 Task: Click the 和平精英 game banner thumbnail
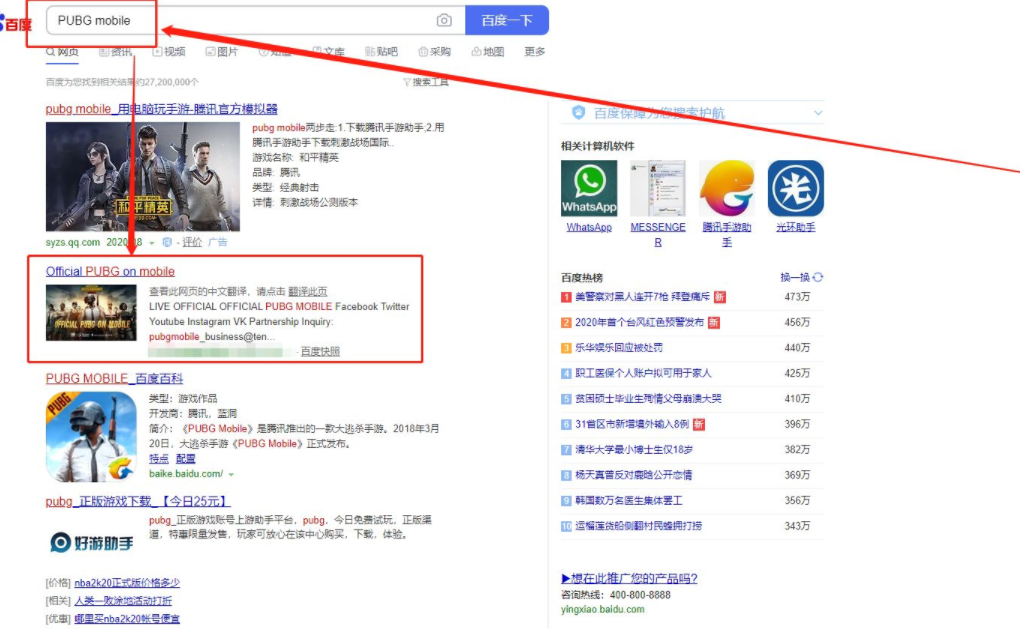tap(142, 176)
